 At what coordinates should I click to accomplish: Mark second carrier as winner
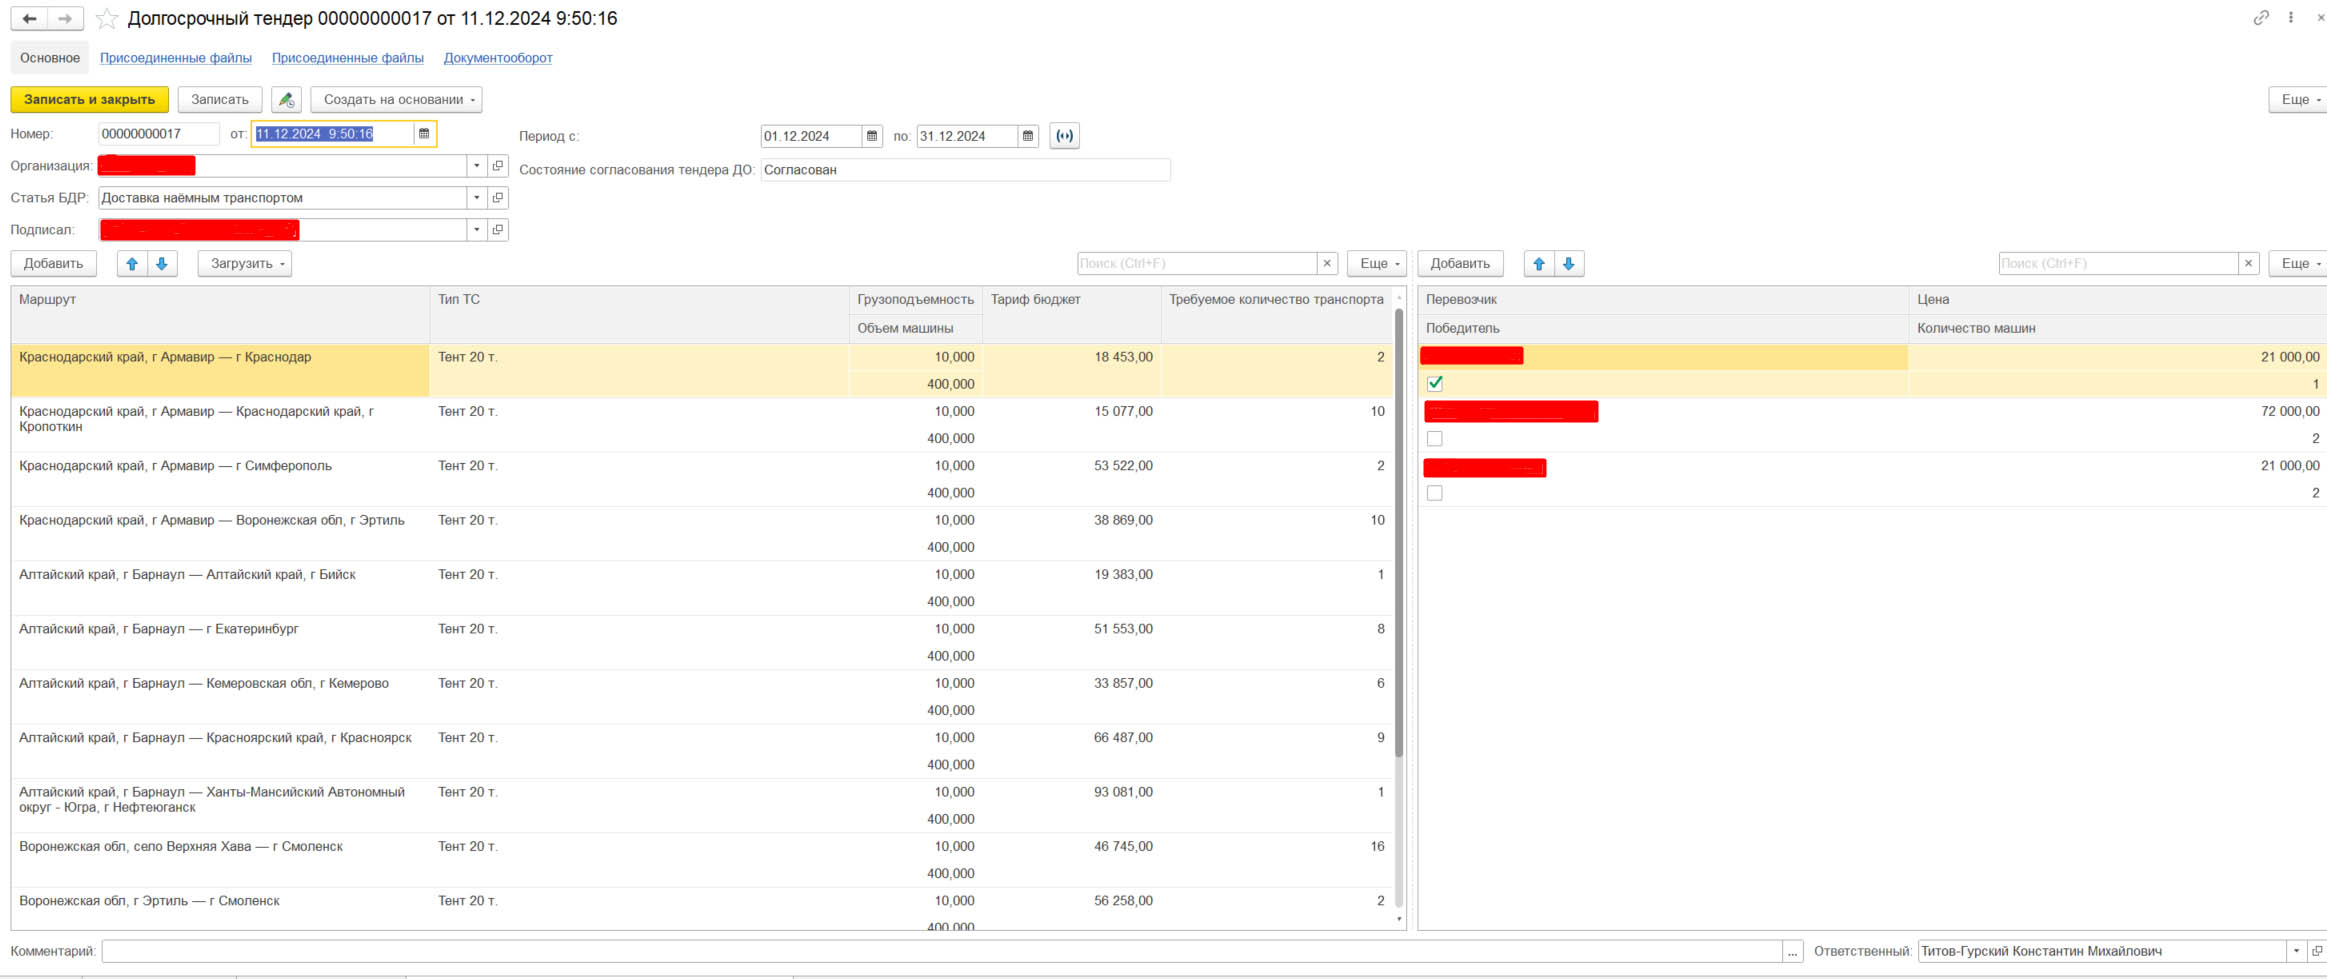(x=1435, y=439)
